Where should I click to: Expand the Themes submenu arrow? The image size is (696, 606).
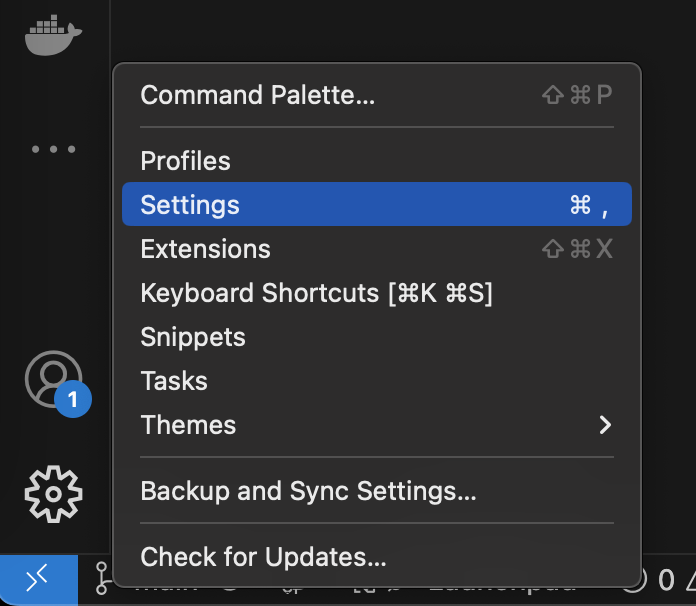click(x=604, y=425)
